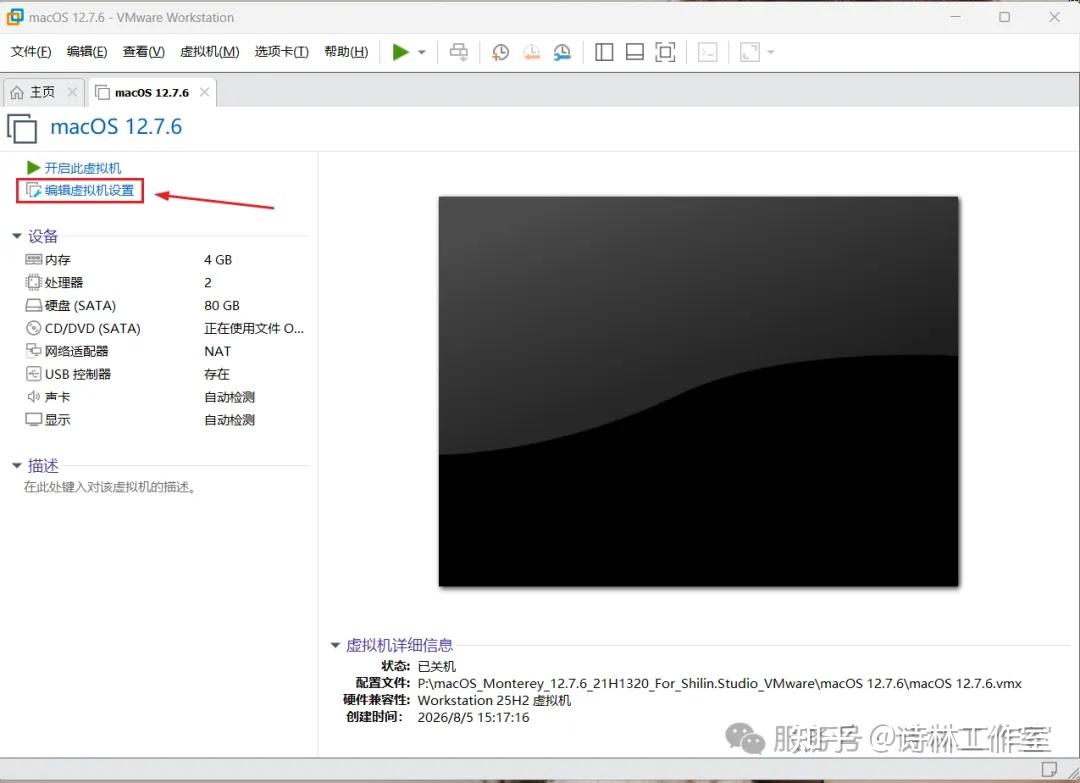Click the VMware Workstation title bar logo
Image resolution: width=1080 pixels, height=783 pixels.
(x=14, y=17)
